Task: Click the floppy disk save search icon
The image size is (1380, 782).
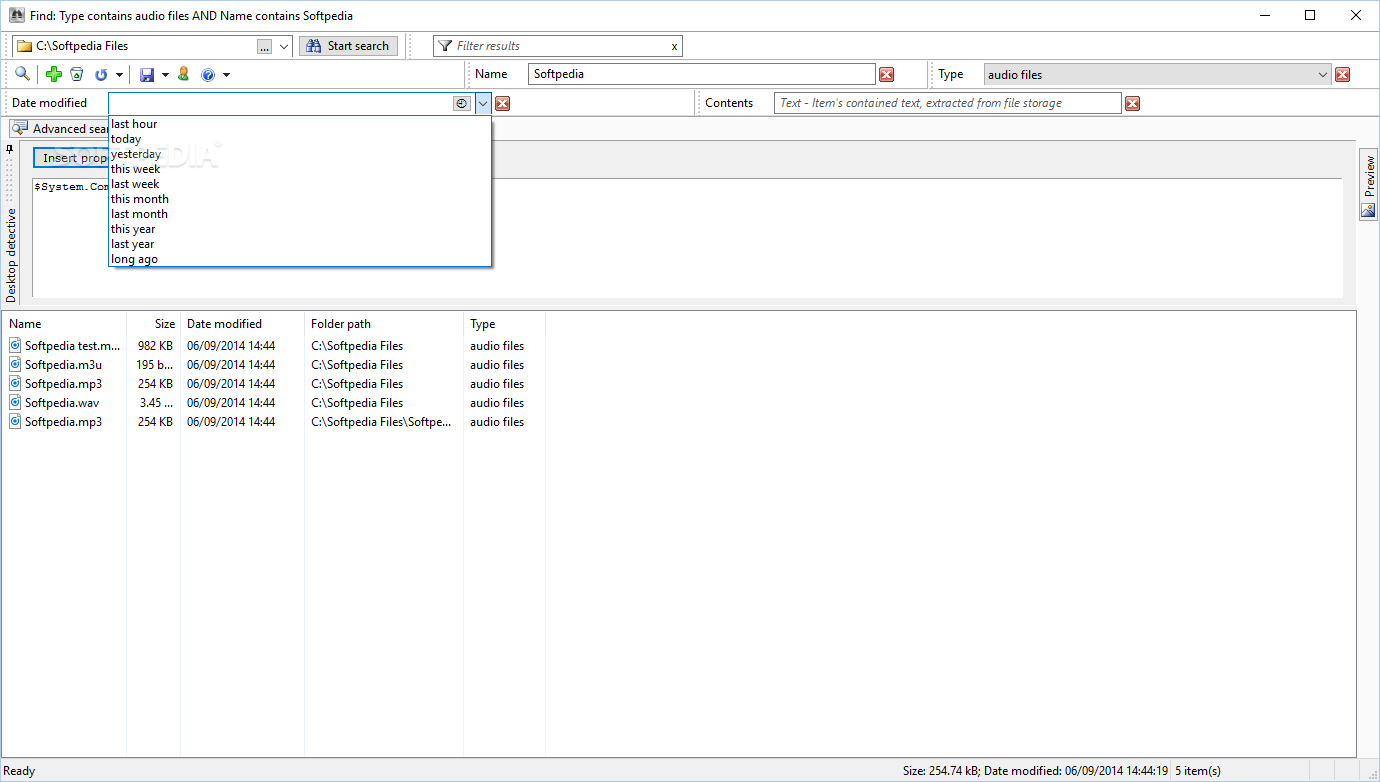Action: 147,74
